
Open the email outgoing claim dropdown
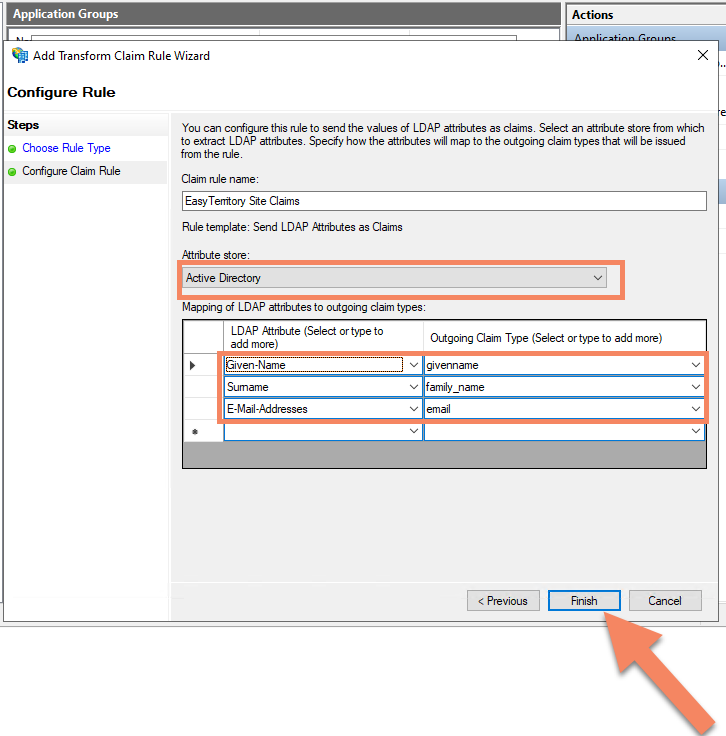pos(695,409)
